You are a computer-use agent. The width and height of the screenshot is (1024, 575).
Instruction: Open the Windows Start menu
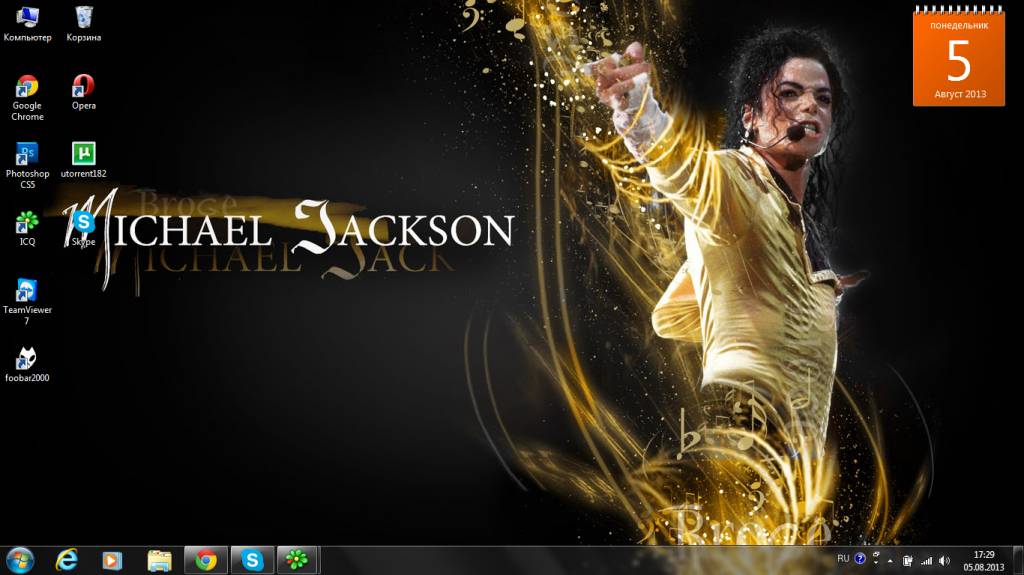pos(19,560)
